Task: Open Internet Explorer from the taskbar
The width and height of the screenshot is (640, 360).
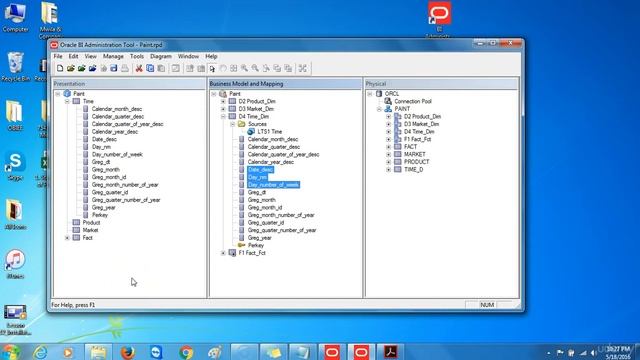Action: [x=40, y=352]
